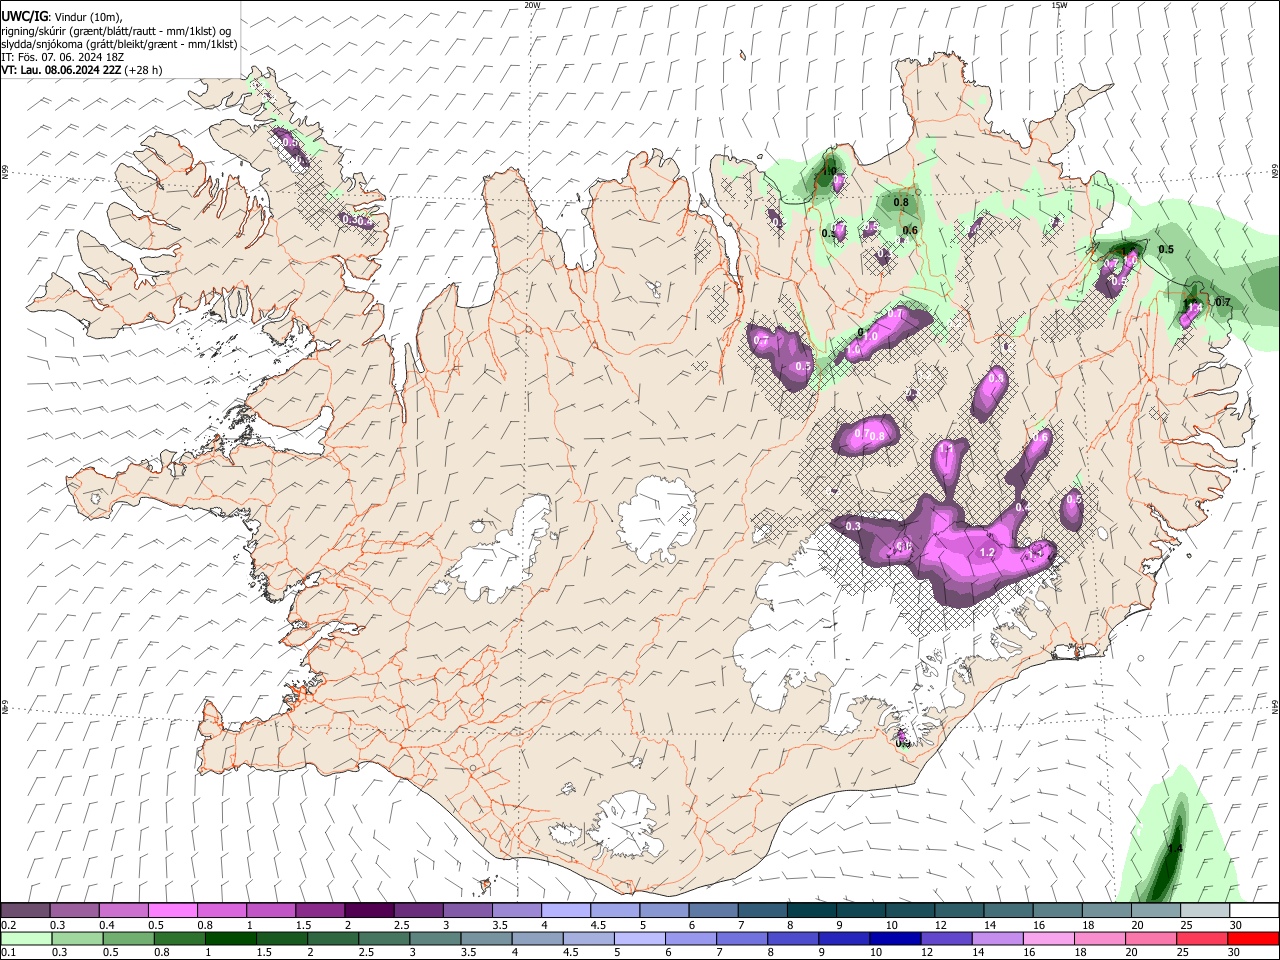The image size is (1280, 960).
Task: Click the 'rigning/skúrir' legend description line
Action: tap(117, 31)
